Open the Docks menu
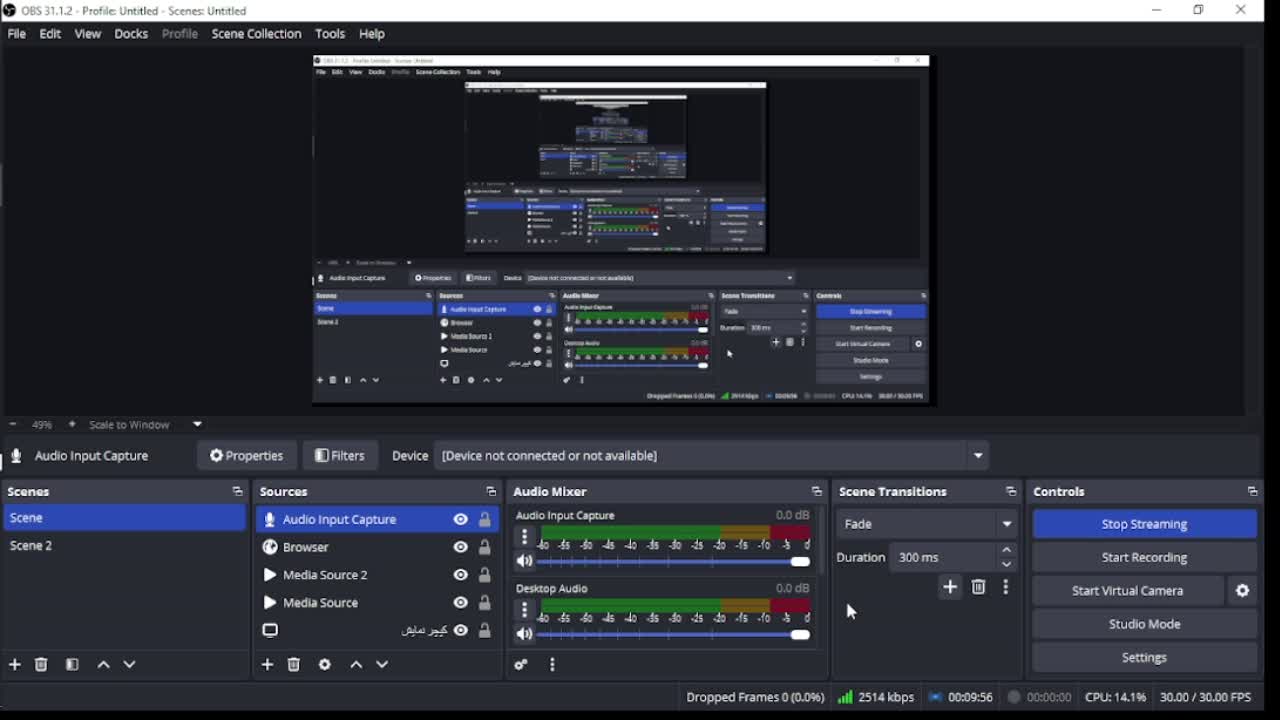Screen dimensions: 1280x720 [x=131, y=34]
